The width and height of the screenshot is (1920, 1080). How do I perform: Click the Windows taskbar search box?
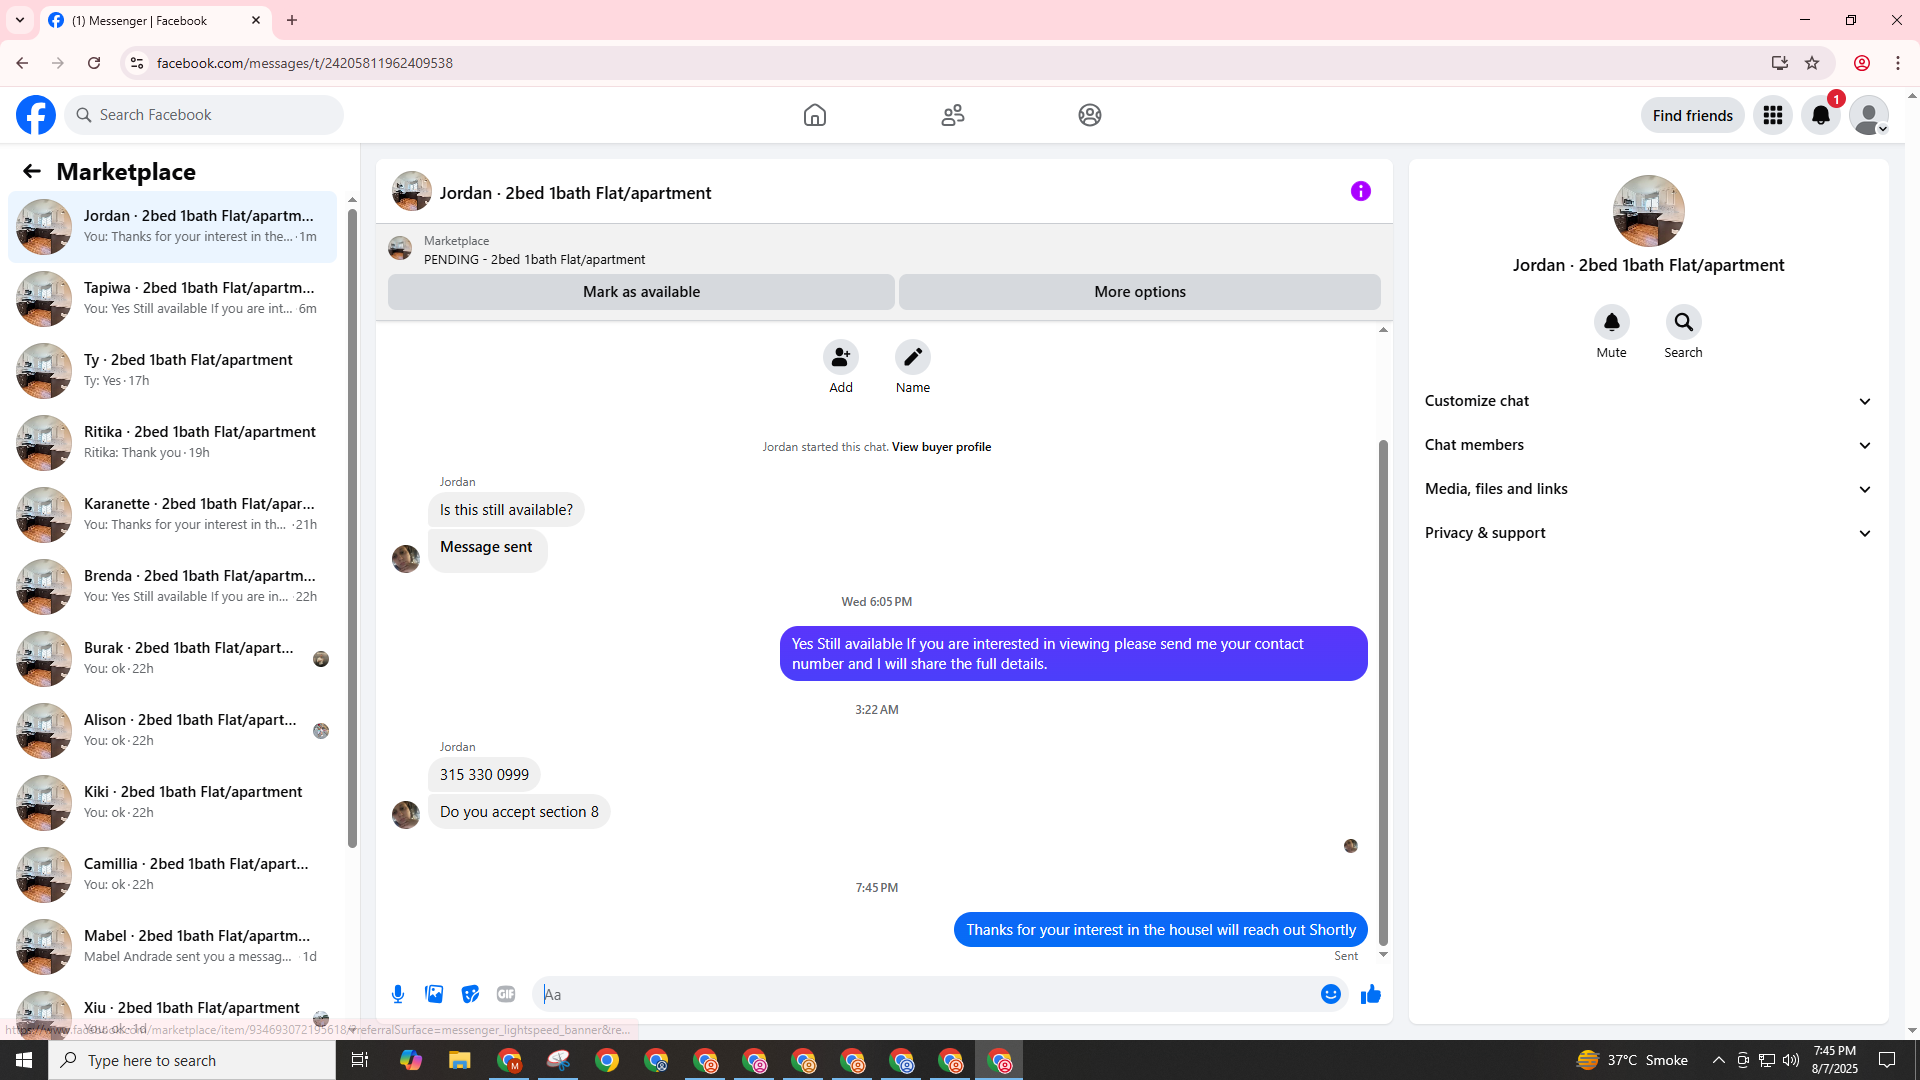(192, 1060)
